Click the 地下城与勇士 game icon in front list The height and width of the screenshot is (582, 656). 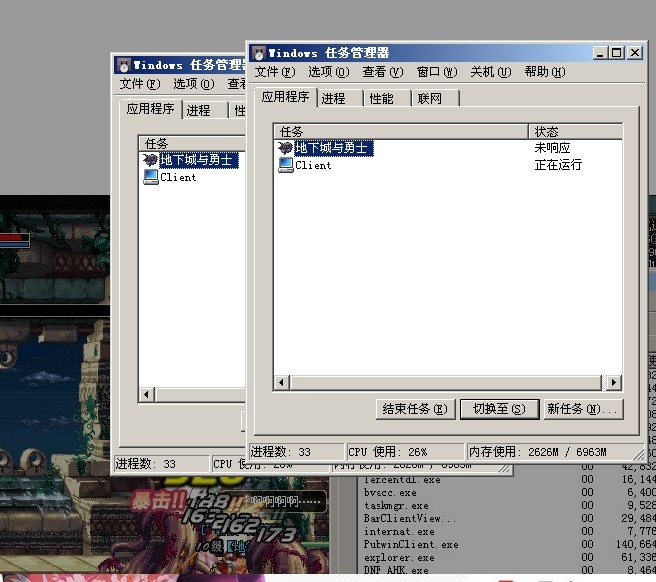click(285, 148)
